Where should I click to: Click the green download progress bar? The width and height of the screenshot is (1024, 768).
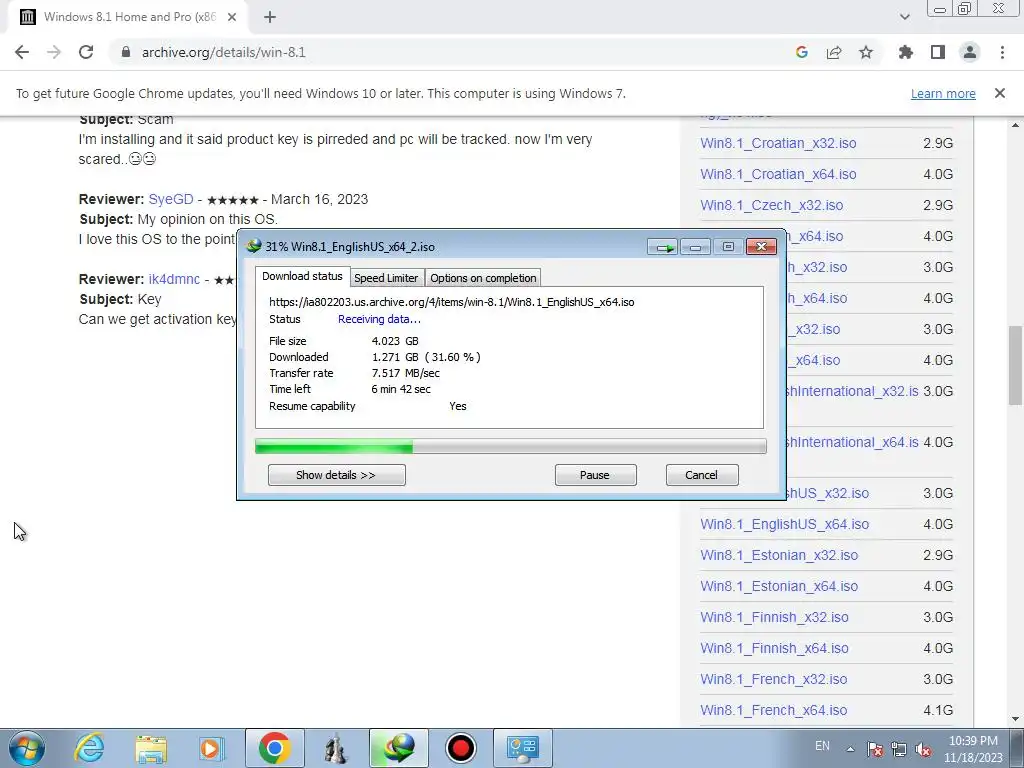[x=510, y=447]
